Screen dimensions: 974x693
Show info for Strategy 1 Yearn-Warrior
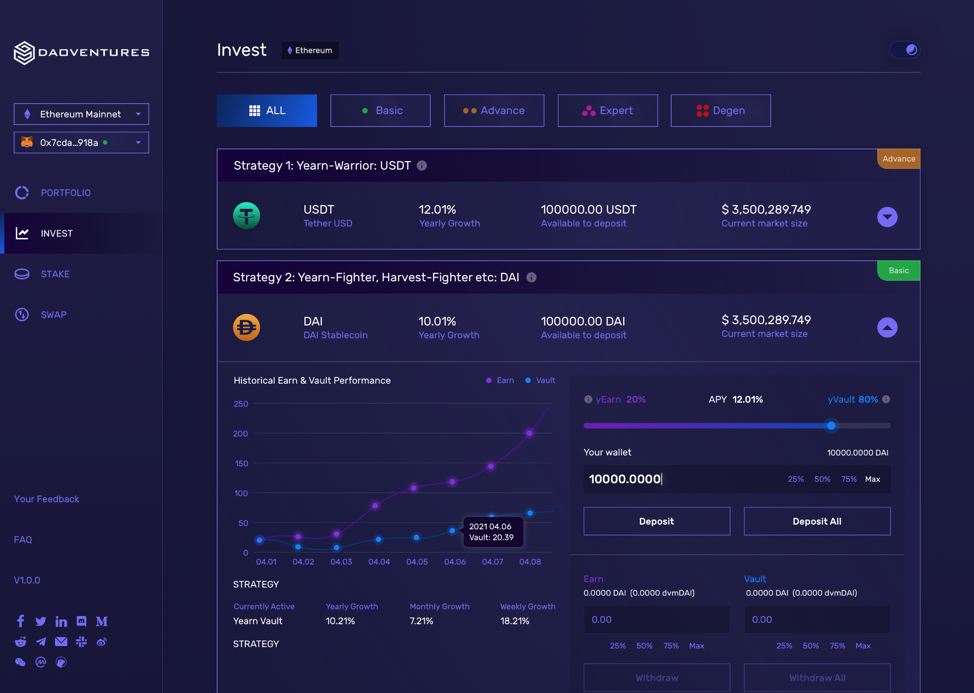[422, 166]
